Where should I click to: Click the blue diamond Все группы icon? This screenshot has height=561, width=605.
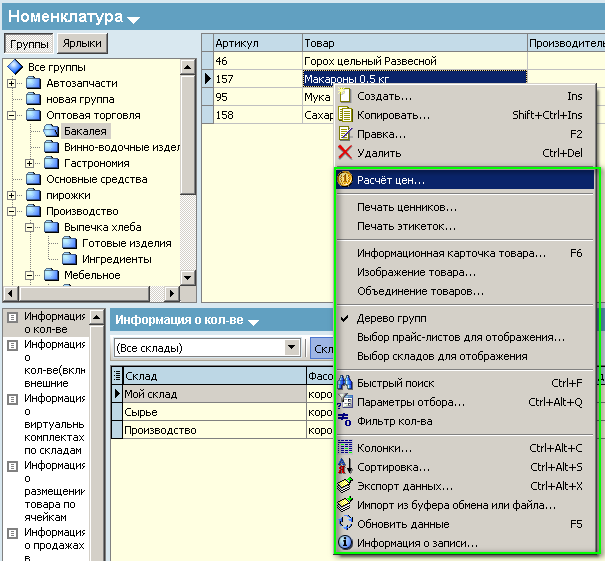pos(15,67)
